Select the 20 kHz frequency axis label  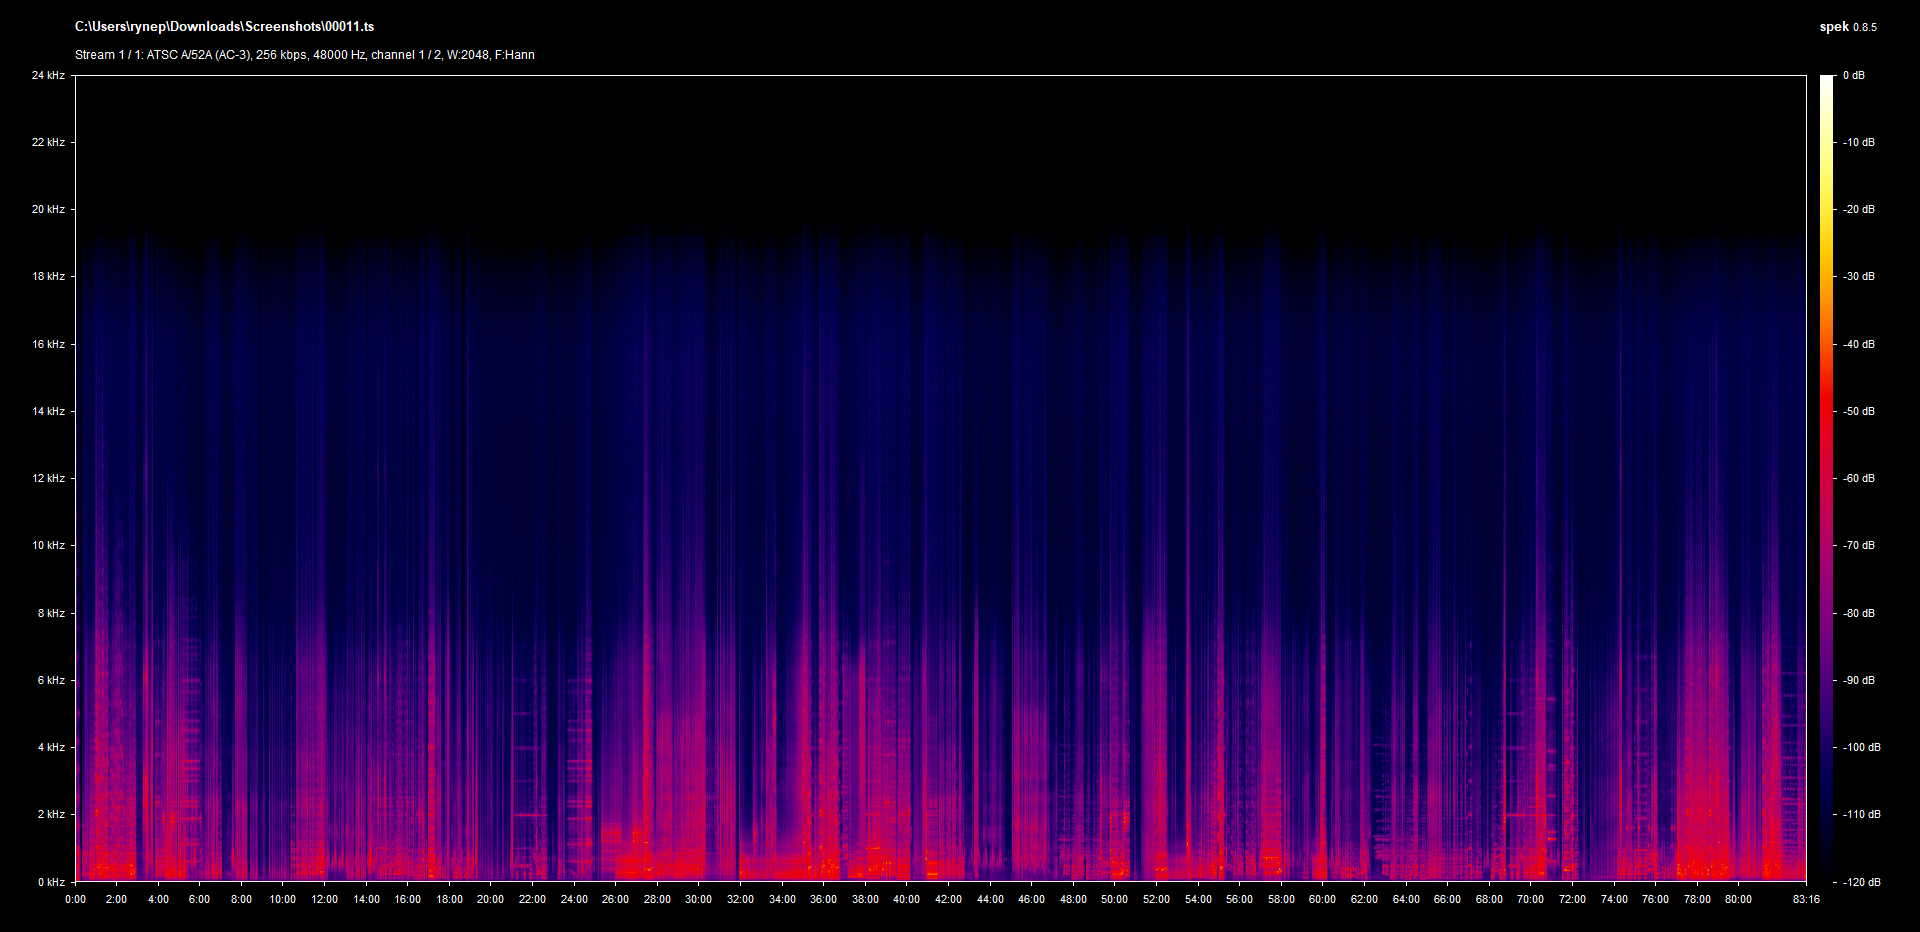click(48, 210)
